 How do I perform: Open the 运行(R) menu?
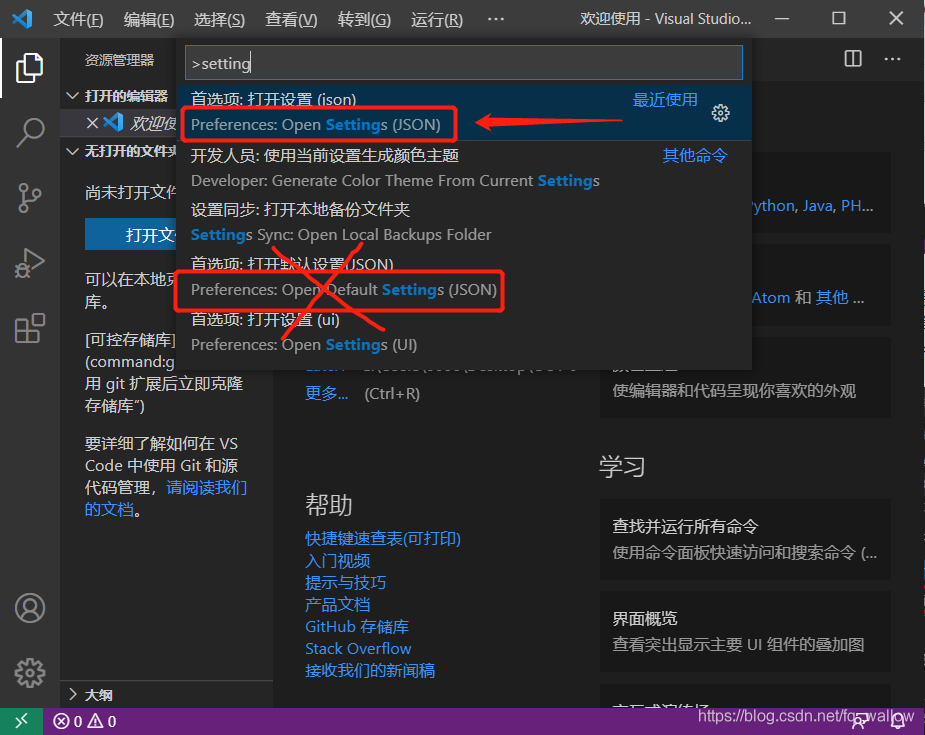437,19
